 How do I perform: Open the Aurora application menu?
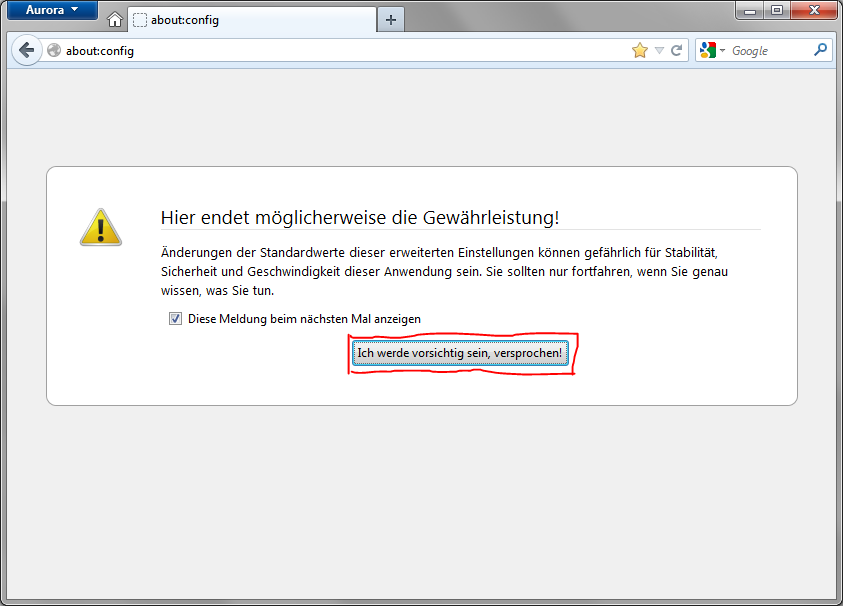coord(52,10)
